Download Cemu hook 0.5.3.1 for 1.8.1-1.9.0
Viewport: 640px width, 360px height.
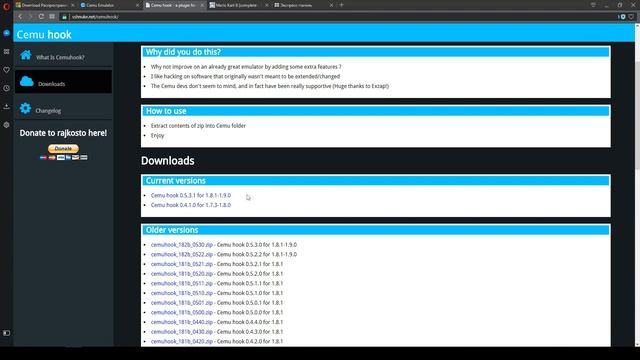coord(191,196)
